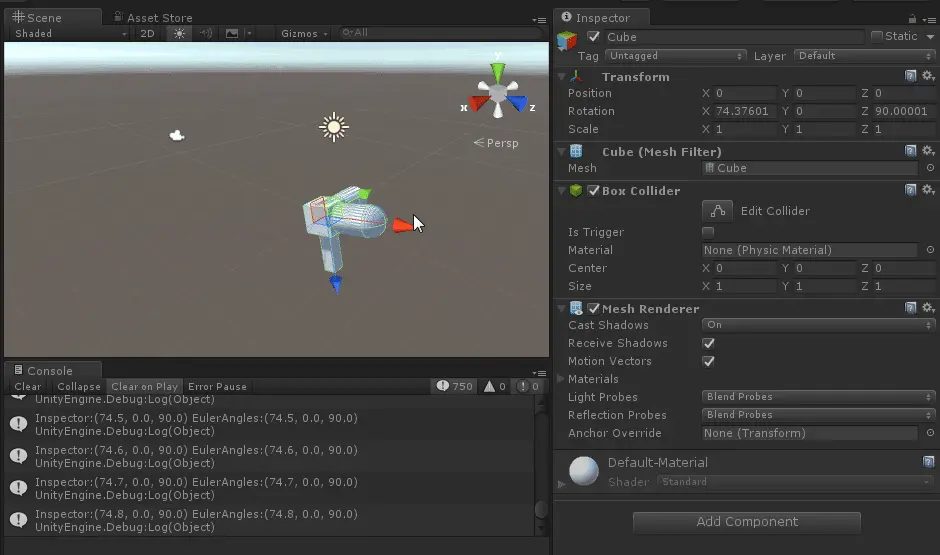The image size is (940, 555).
Task: Click the Edit Collider icon button
Action: 717,211
